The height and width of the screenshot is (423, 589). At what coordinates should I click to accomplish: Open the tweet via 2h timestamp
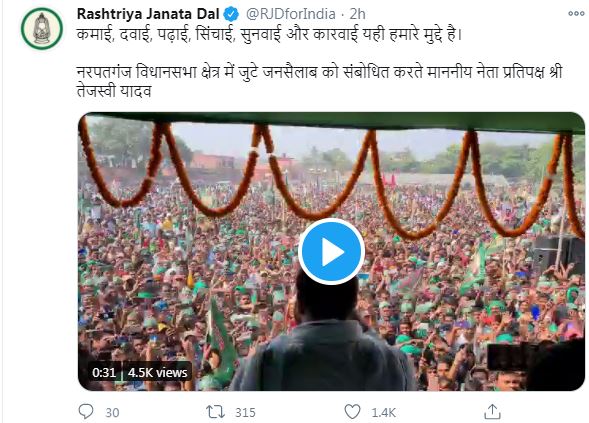pyautogui.click(x=357, y=14)
